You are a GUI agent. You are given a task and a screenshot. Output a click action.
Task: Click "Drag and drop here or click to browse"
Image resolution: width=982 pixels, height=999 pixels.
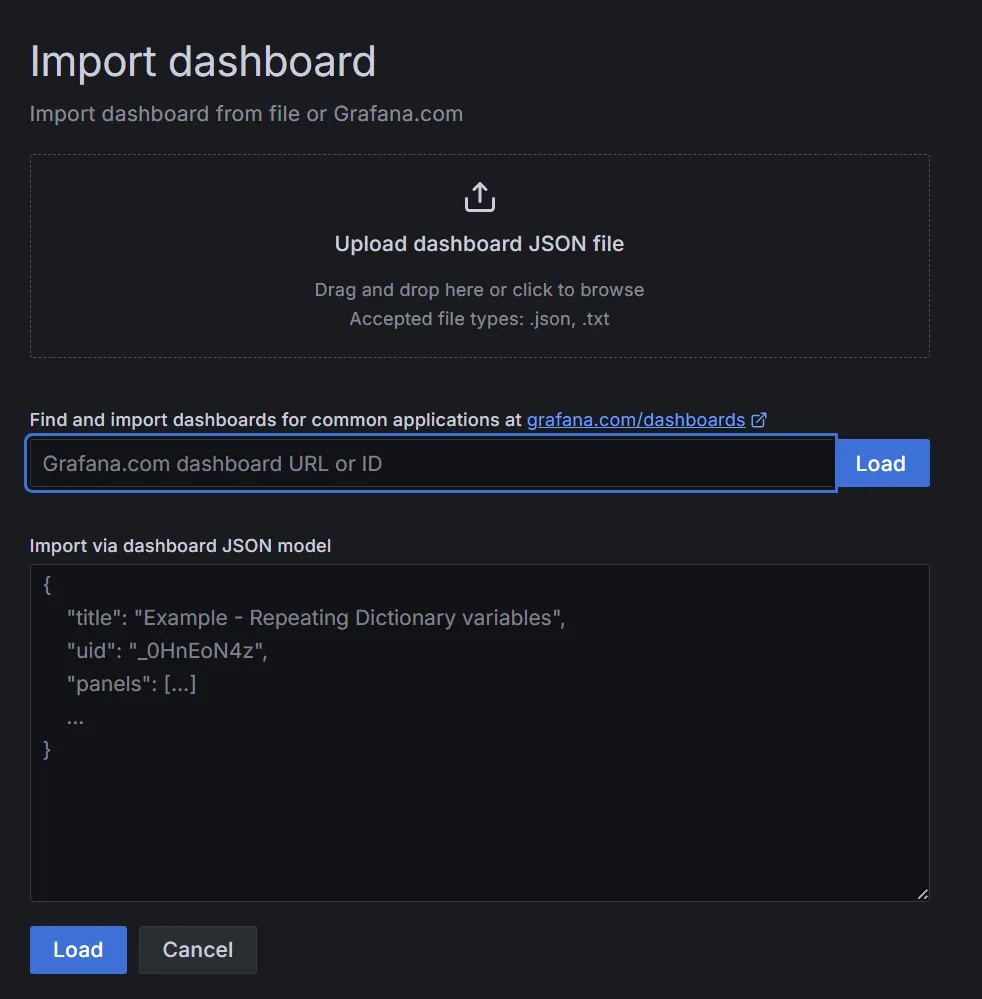pyautogui.click(x=479, y=290)
